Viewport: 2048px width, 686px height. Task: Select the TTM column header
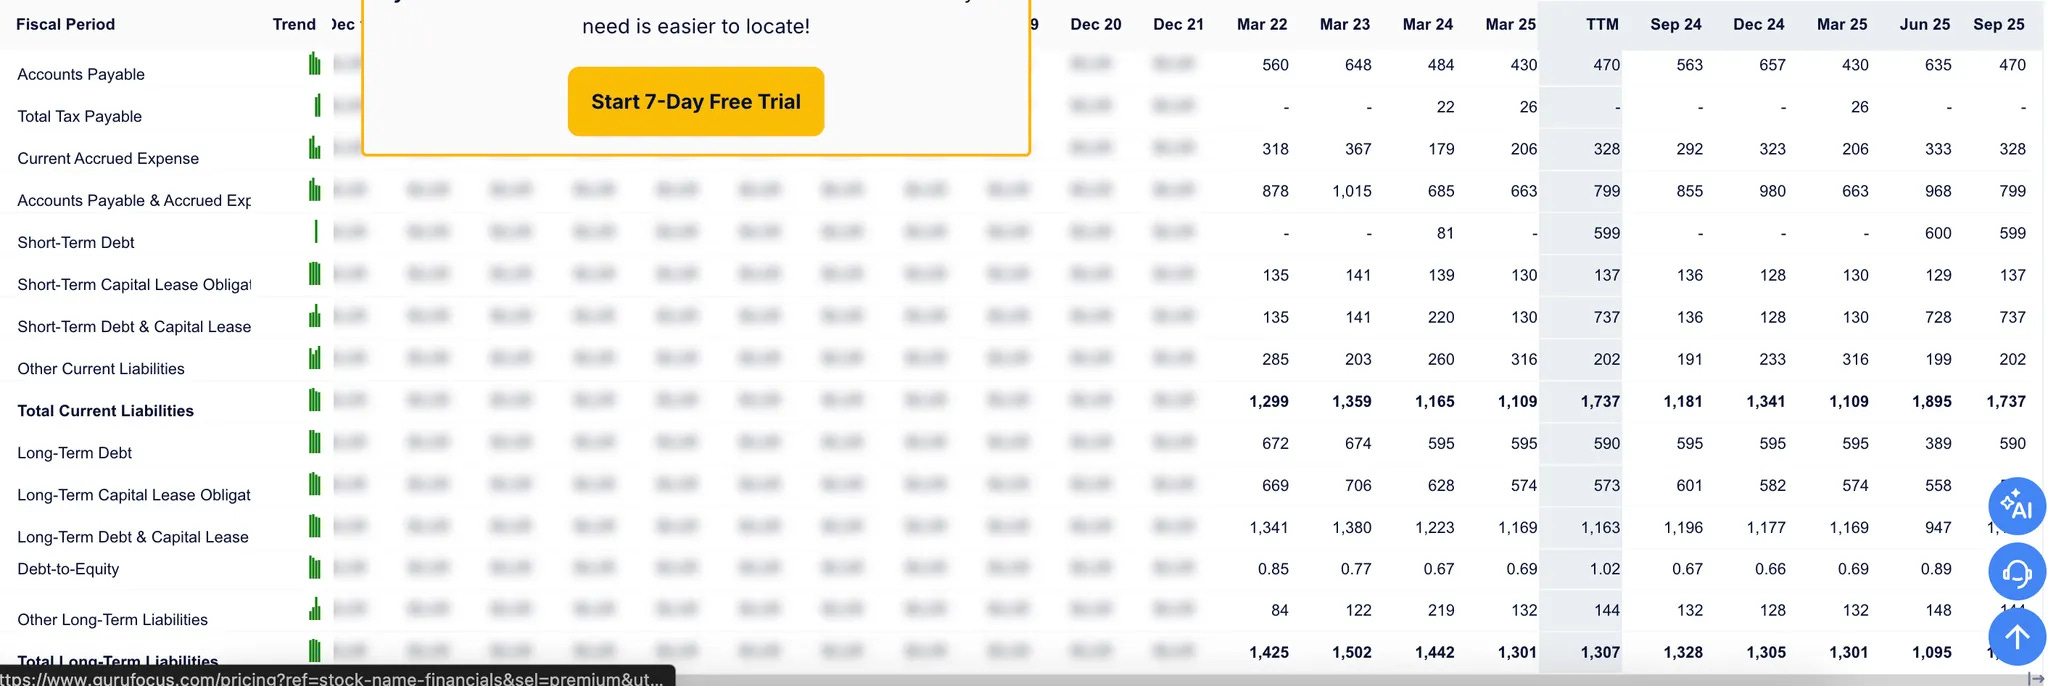(x=1602, y=24)
